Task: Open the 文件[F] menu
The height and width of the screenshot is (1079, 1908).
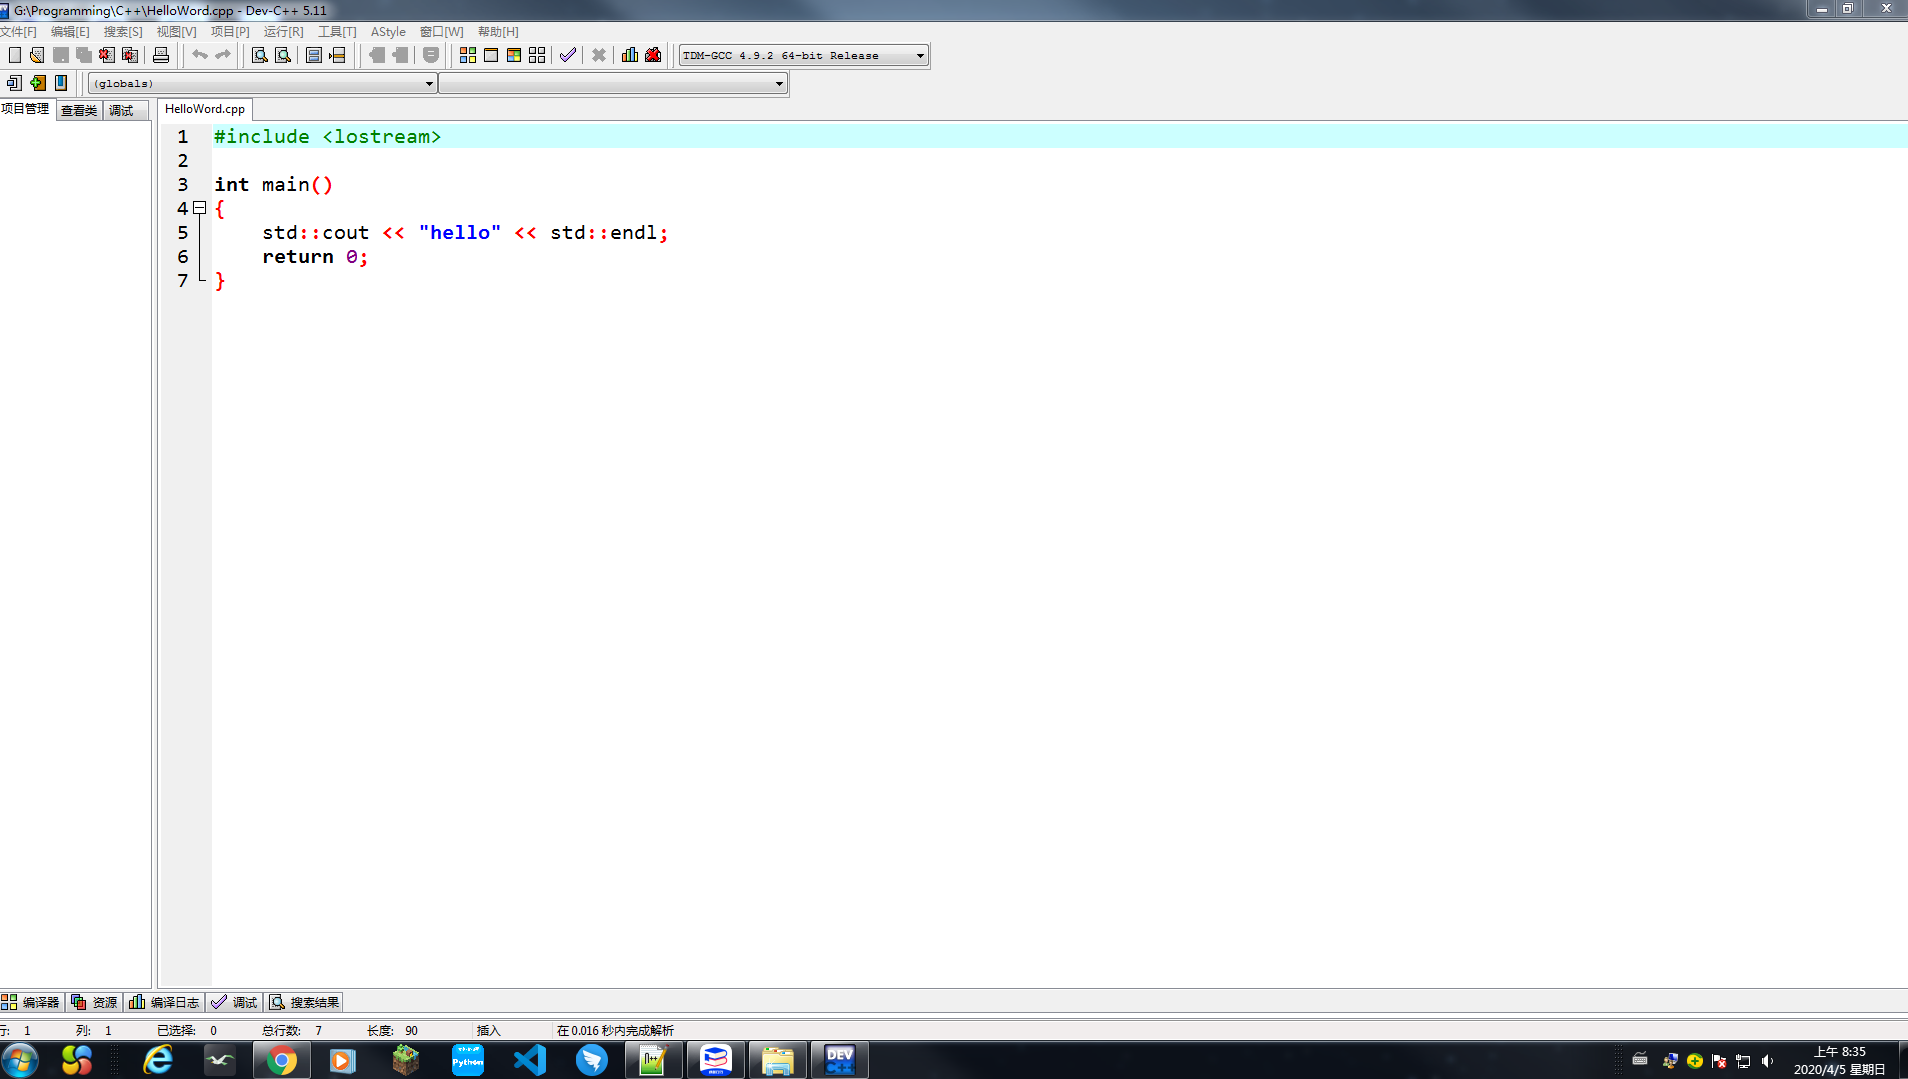Action: (18, 32)
